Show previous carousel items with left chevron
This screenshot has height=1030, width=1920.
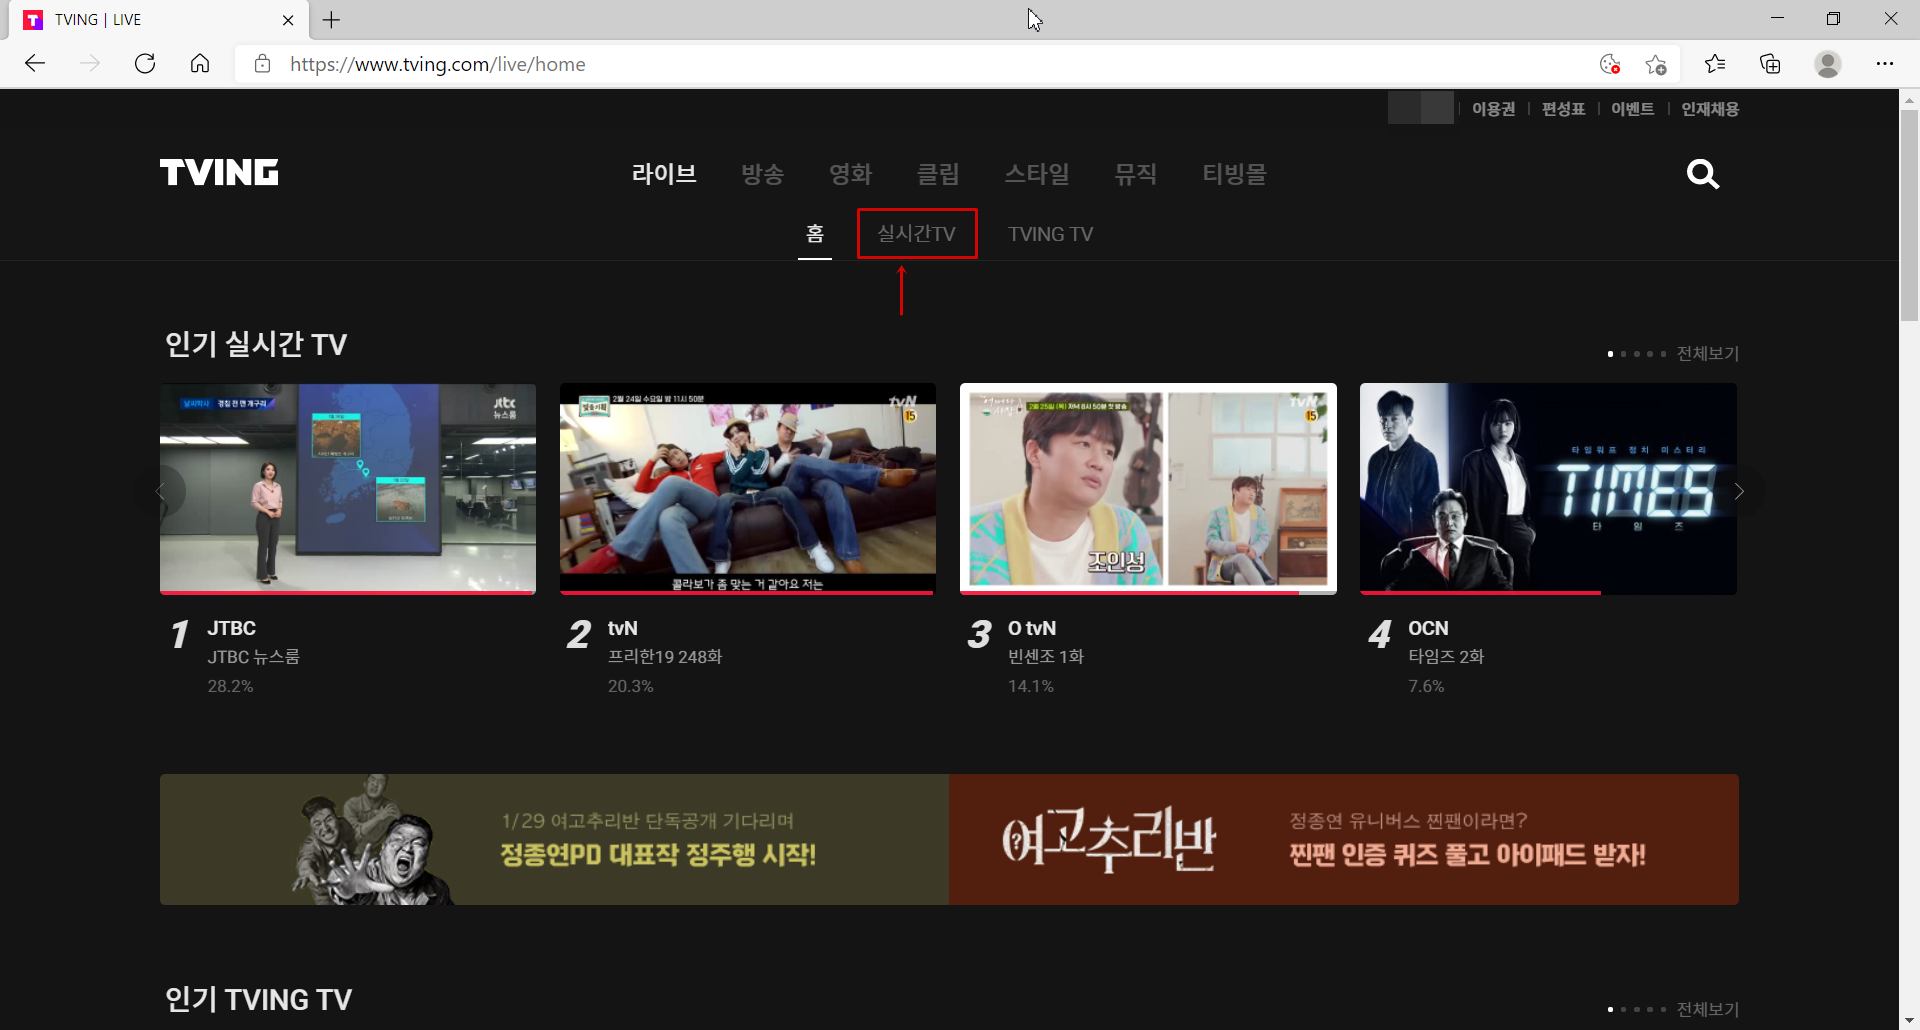[160, 491]
